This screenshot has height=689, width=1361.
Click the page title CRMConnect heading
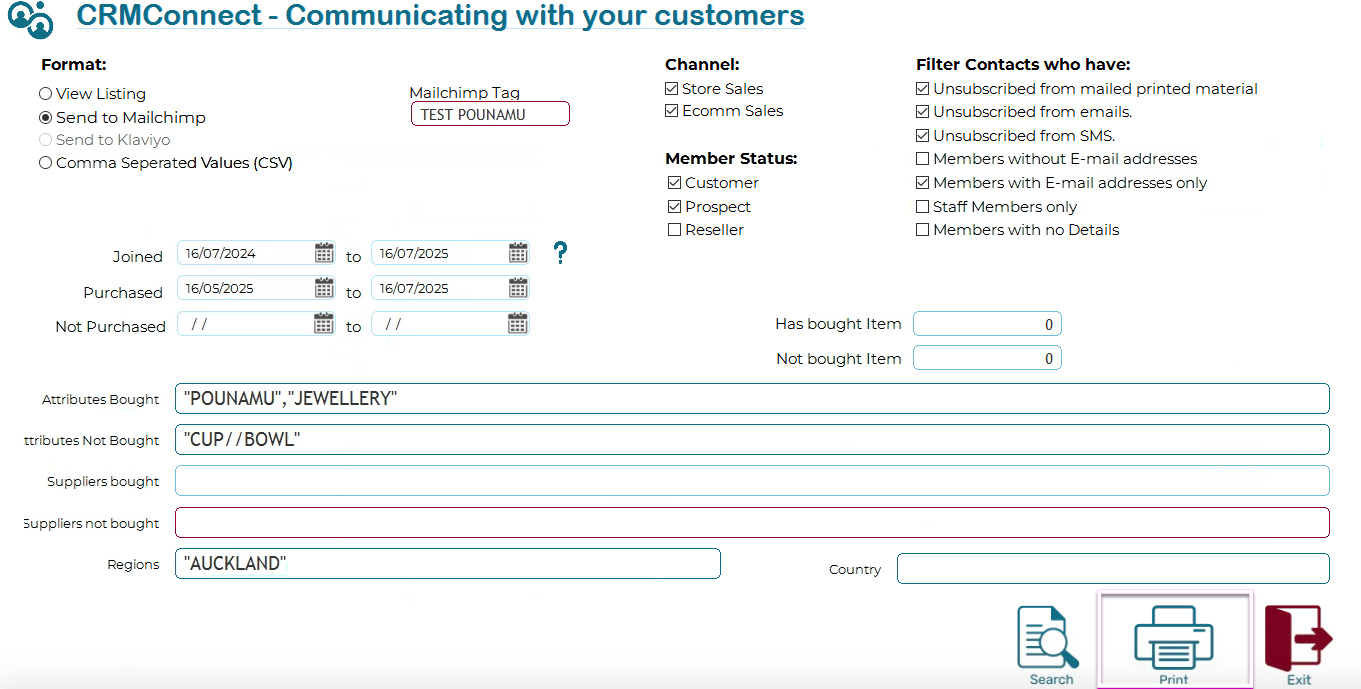(x=440, y=15)
